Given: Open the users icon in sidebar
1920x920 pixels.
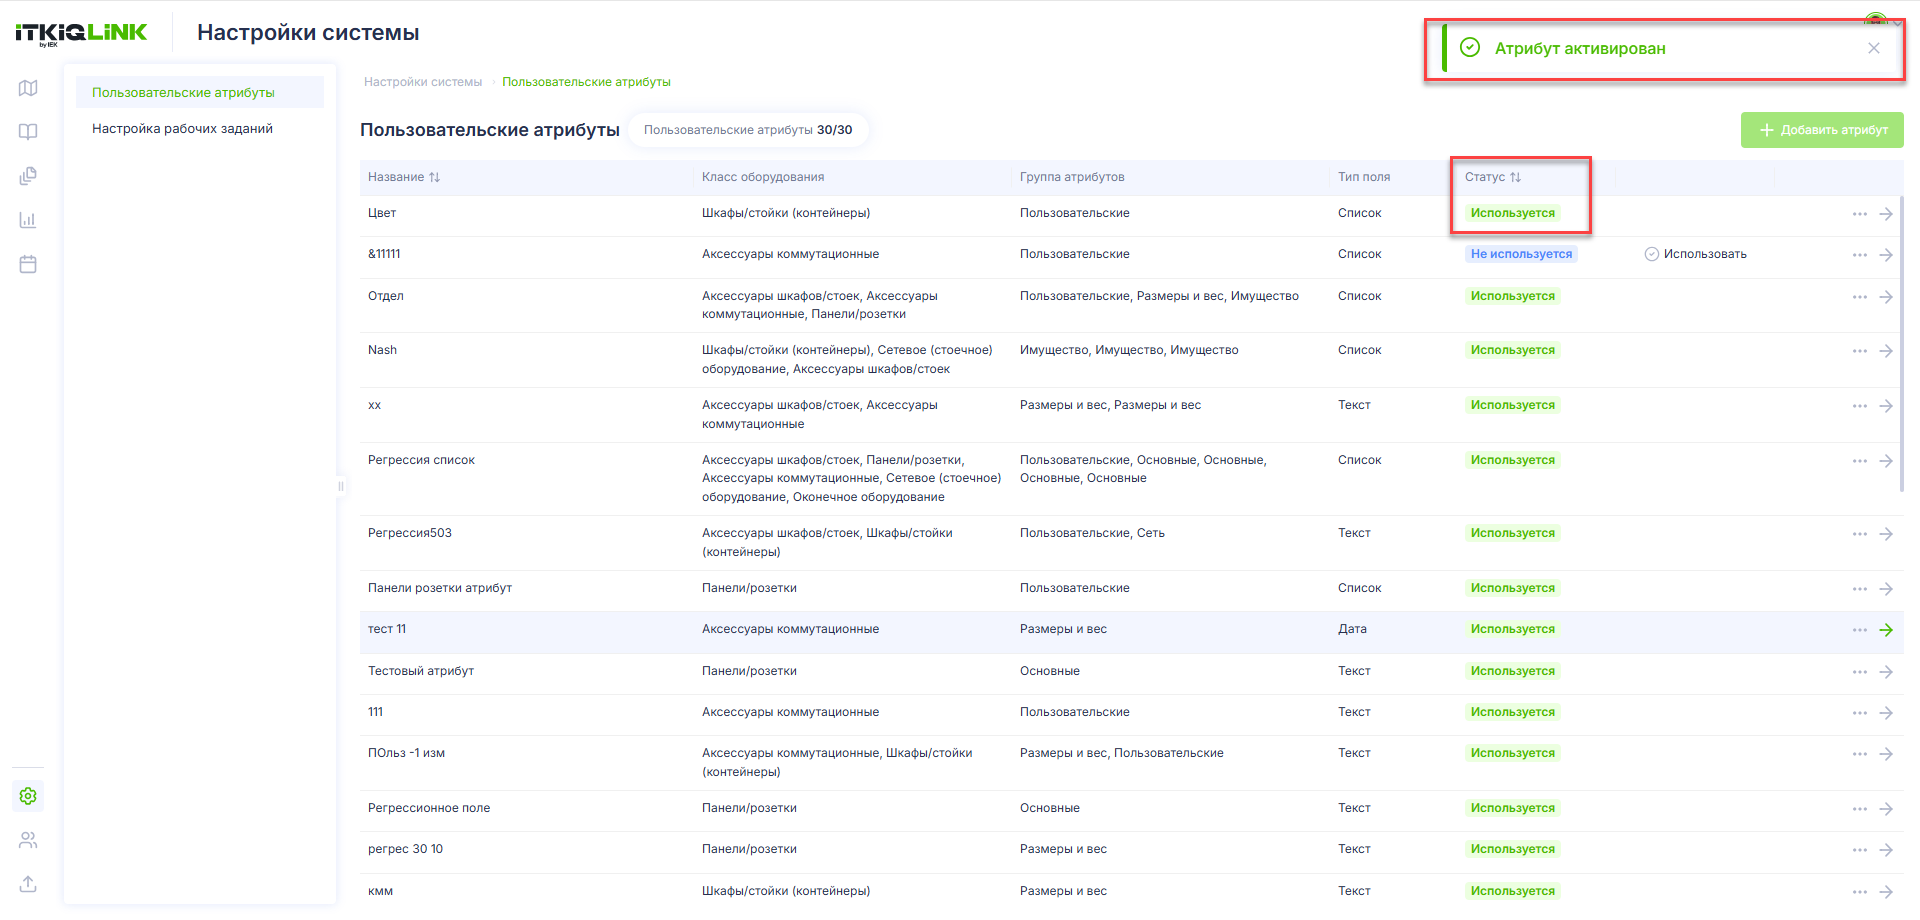Looking at the screenshot, I should 28,840.
